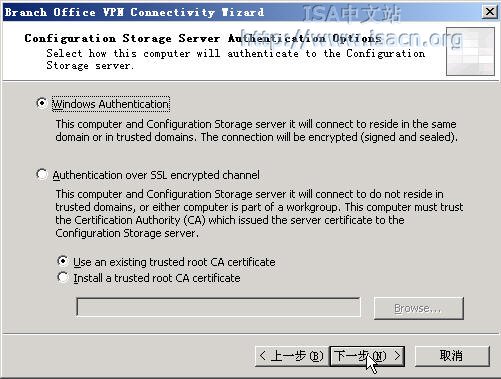Click the SSL description paragraph about Certification Authority
The height and width of the screenshot is (379, 501).
(259, 213)
